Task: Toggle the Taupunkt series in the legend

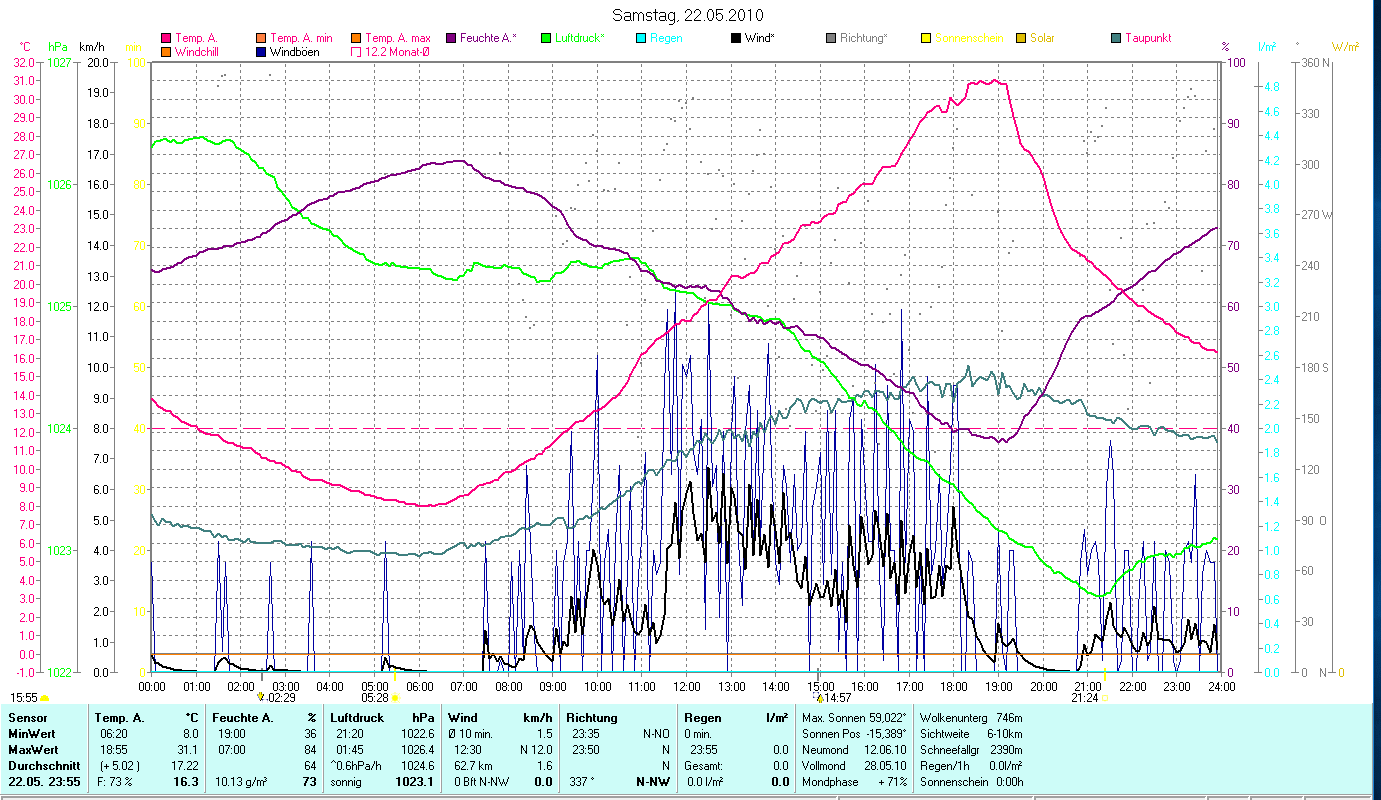Action: pos(1147,39)
